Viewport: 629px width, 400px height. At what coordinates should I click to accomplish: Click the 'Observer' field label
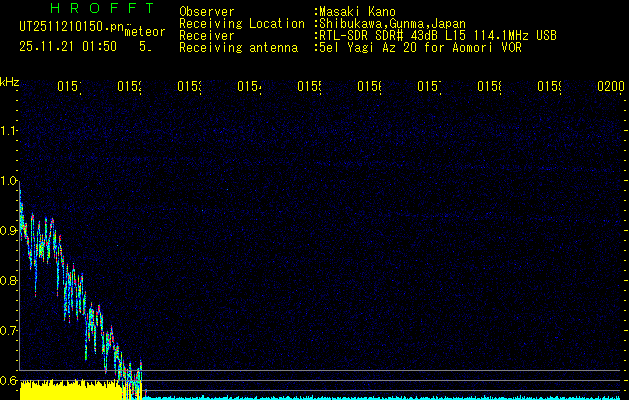pyautogui.click(x=207, y=12)
